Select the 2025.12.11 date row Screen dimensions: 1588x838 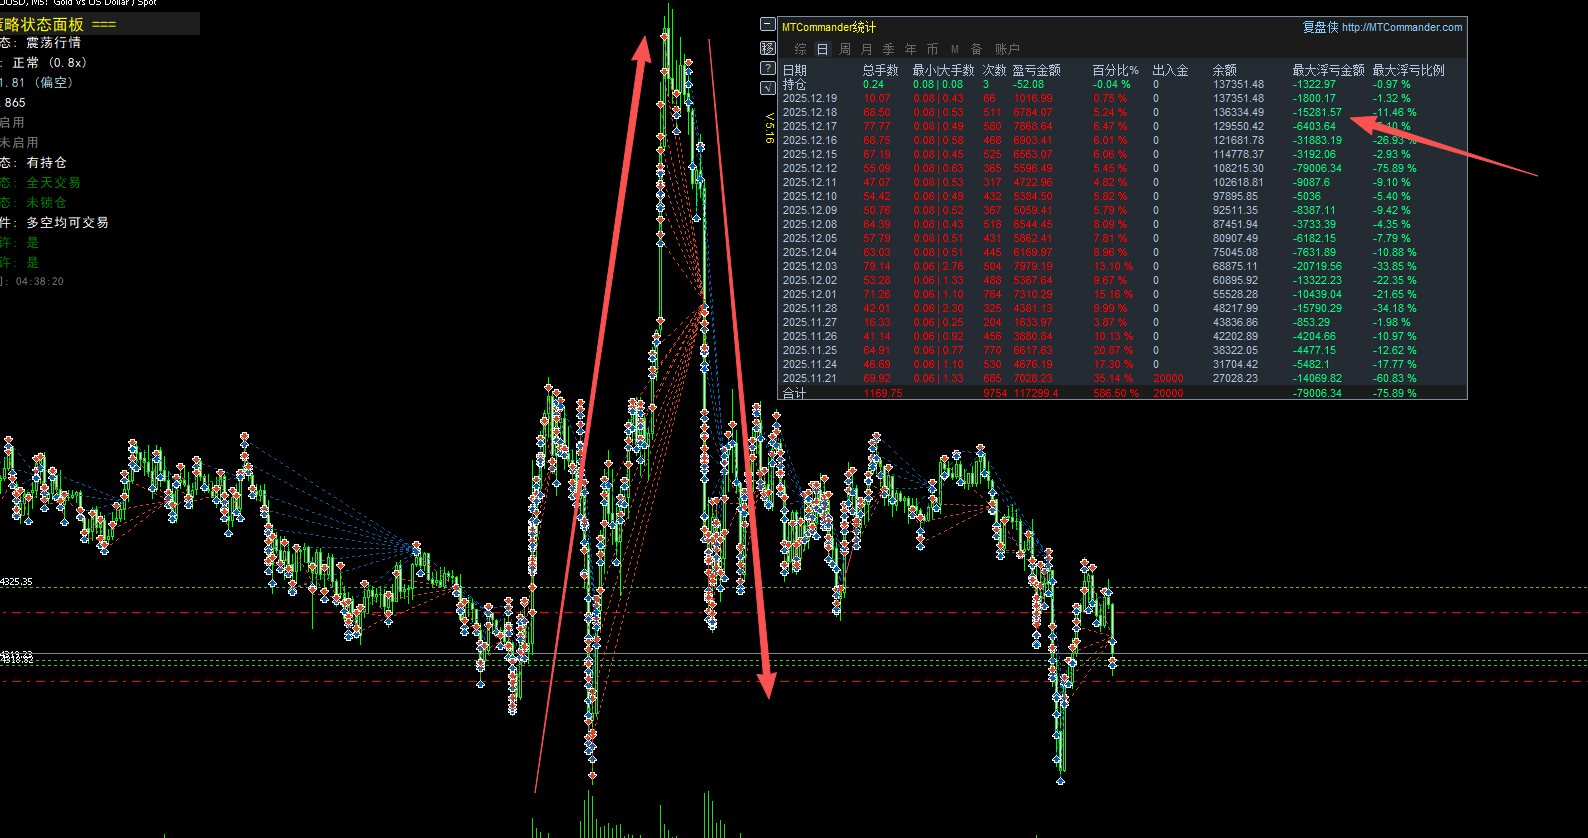tap(810, 182)
